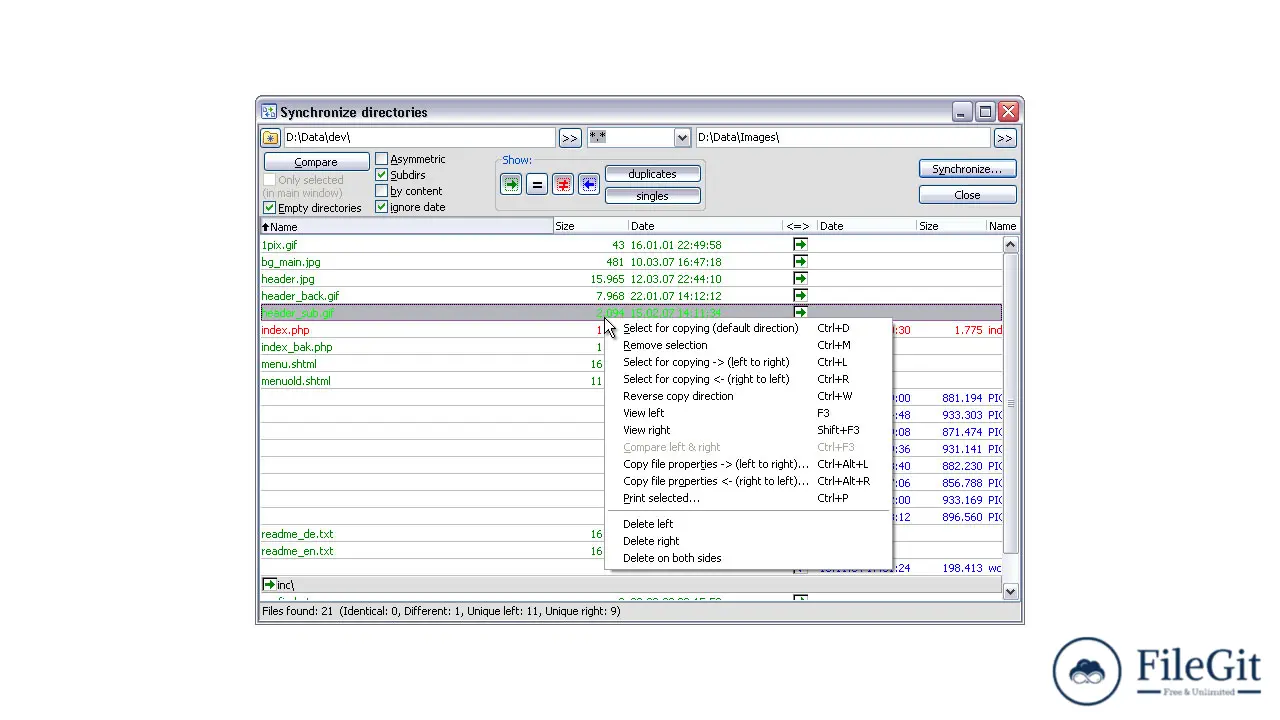Click the Close button below Synchronize
This screenshot has height=720, width=1280.
[x=967, y=195]
